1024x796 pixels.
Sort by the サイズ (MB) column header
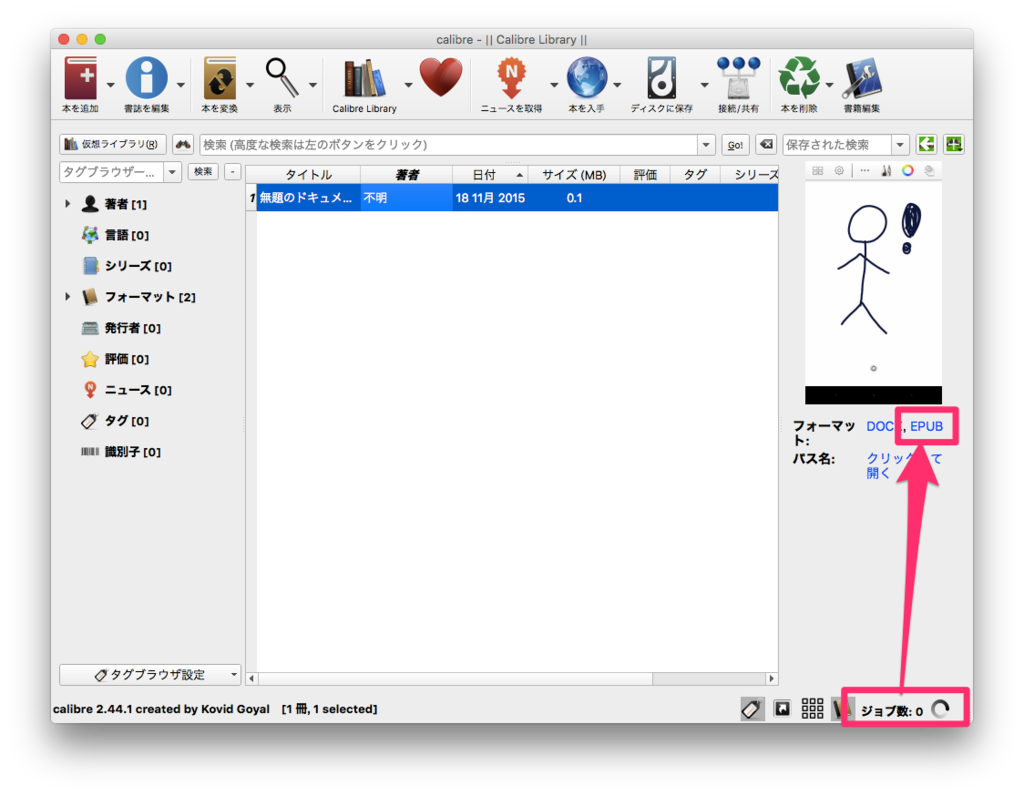click(x=574, y=175)
